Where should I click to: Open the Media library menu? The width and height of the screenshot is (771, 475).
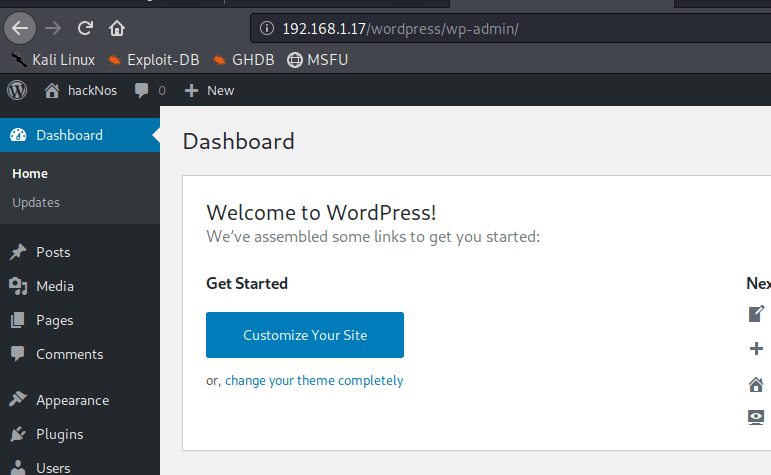(x=80, y=286)
